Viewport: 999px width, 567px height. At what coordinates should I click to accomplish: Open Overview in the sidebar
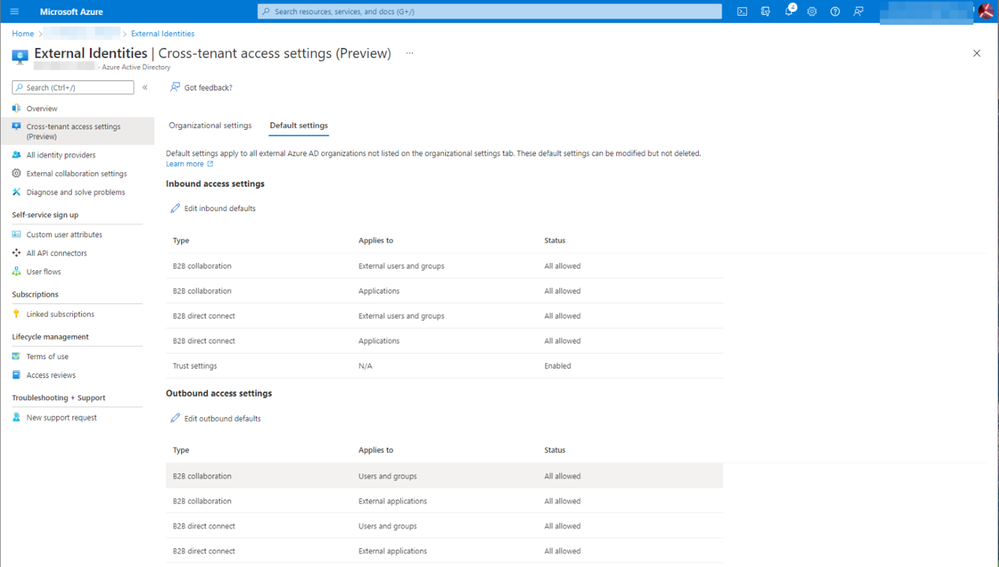pyautogui.click(x=42, y=109)
